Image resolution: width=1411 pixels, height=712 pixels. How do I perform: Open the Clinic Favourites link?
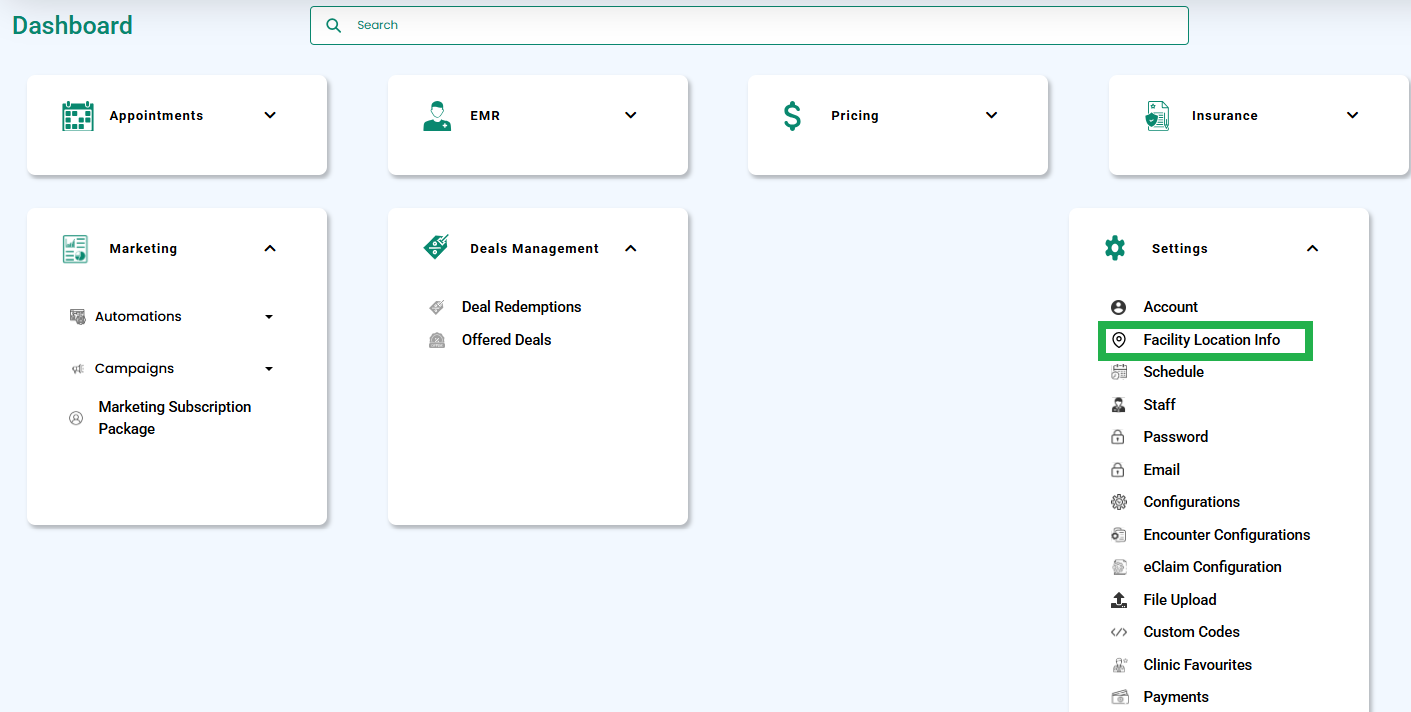click(1197, 665)
